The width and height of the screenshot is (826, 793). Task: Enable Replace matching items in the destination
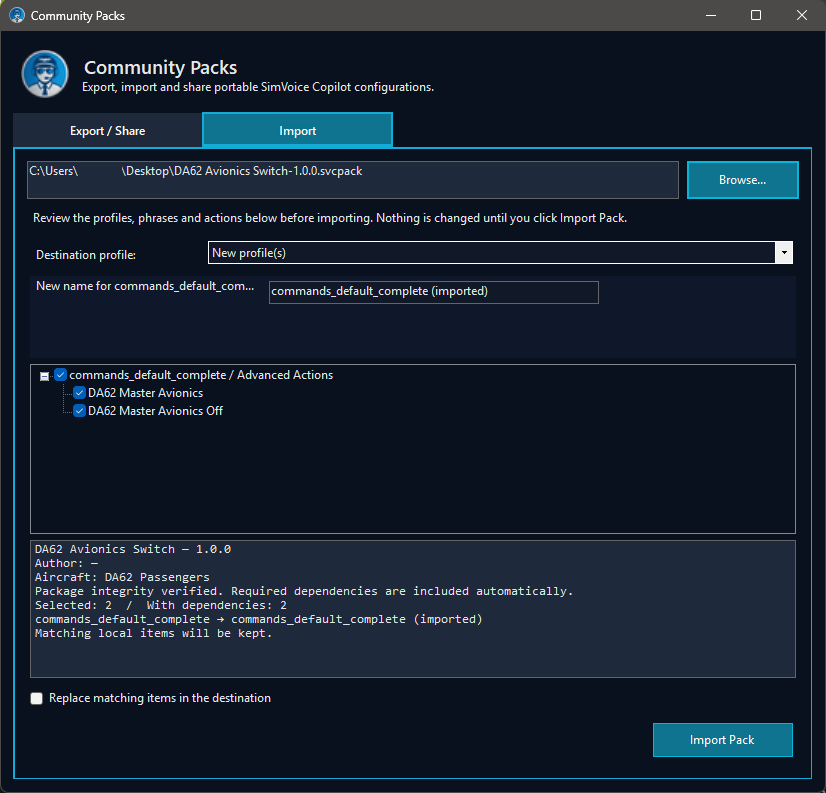(x=36, y=699)
